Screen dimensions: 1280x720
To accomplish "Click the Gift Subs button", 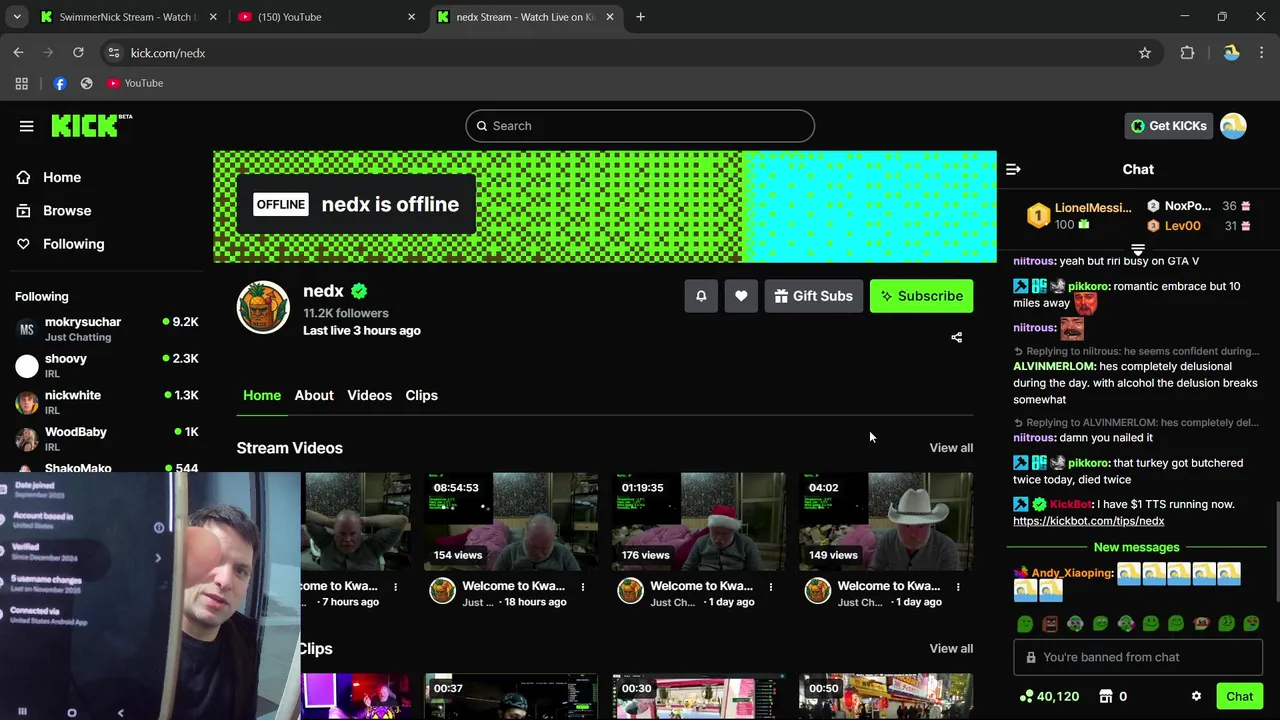I will pos(813,296).
